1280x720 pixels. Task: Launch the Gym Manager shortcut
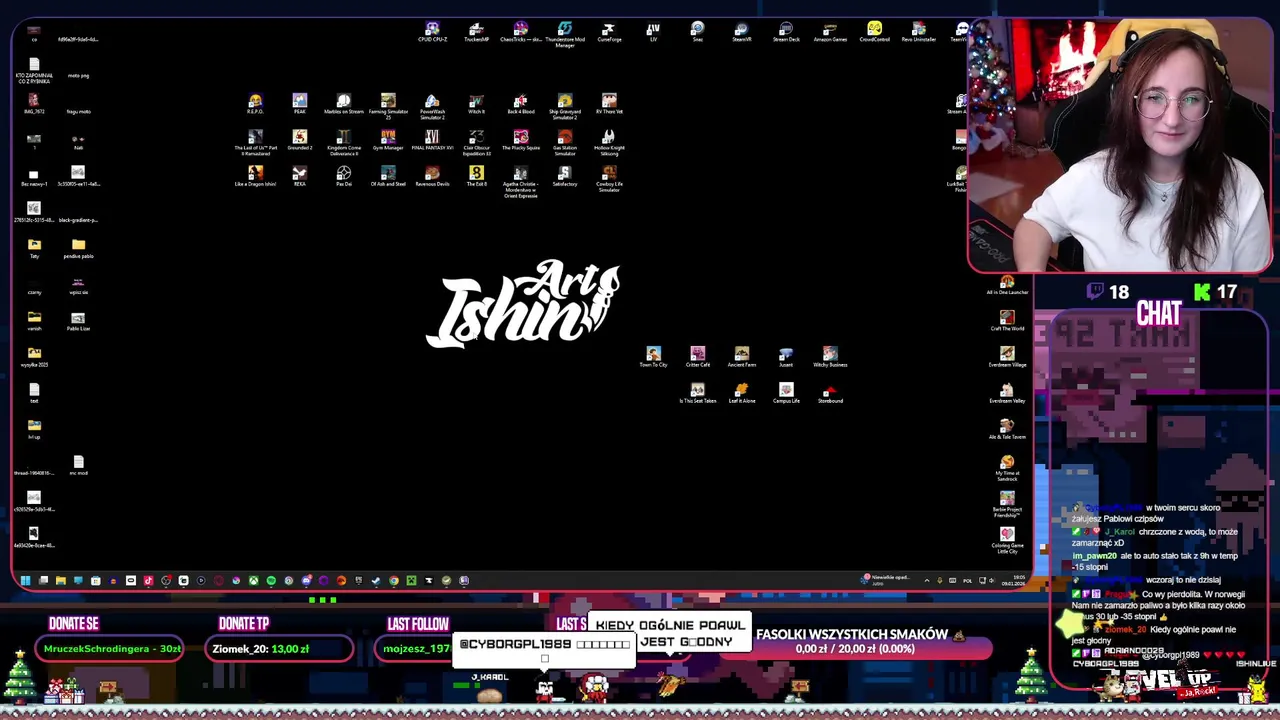tap(388, 140)
